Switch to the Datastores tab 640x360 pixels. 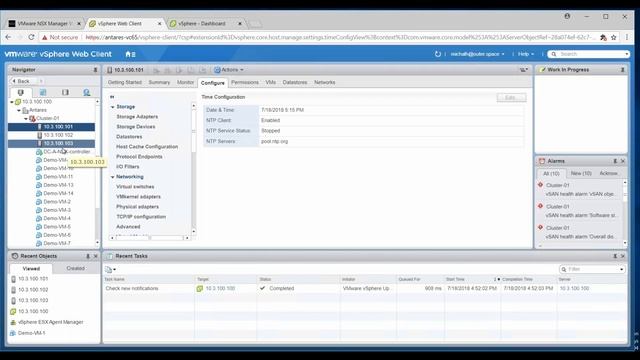coord(295,82)
